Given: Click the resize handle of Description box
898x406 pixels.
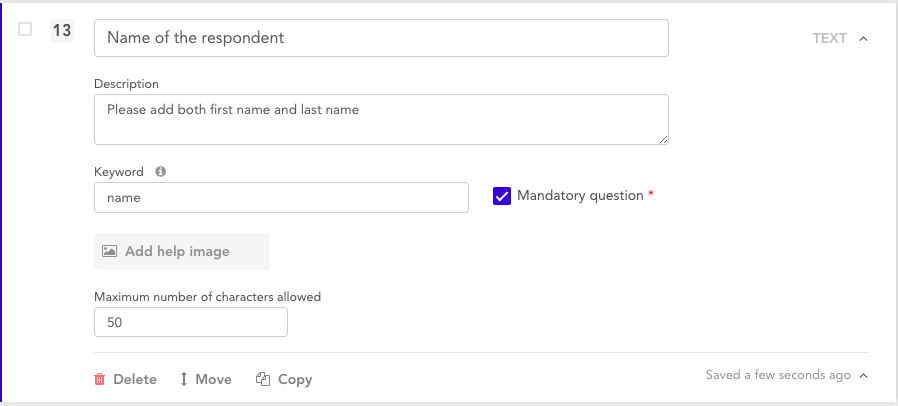Looking at the screenshot, I should (x=662, y=139).
